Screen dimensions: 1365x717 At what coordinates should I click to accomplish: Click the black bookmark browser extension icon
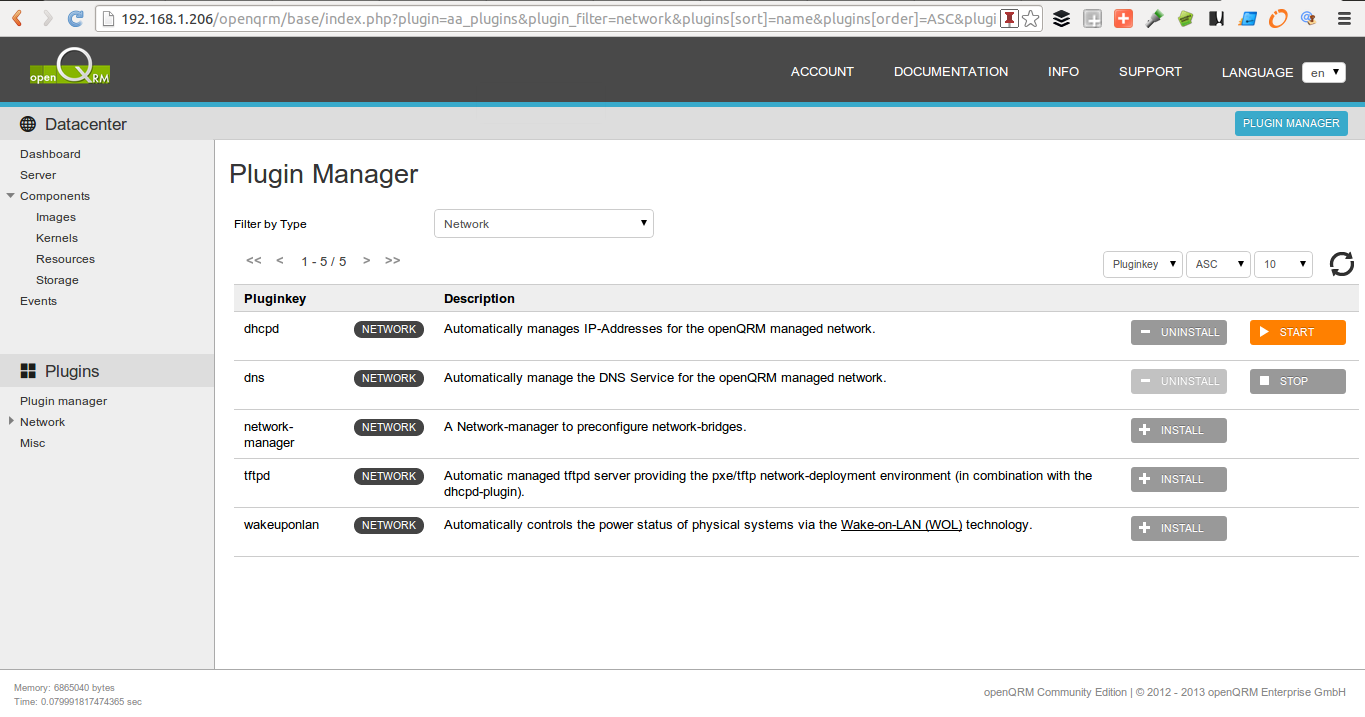pos(1216,18)
